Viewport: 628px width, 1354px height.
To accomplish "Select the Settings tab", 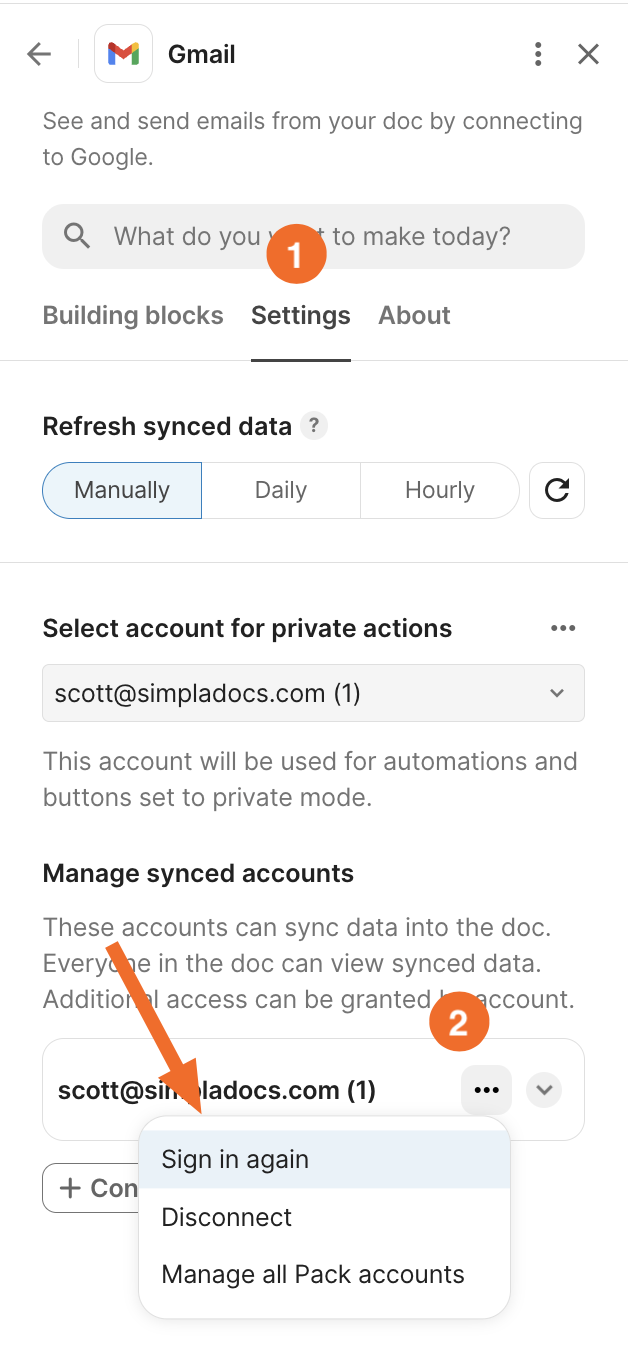I will point(301,316).
